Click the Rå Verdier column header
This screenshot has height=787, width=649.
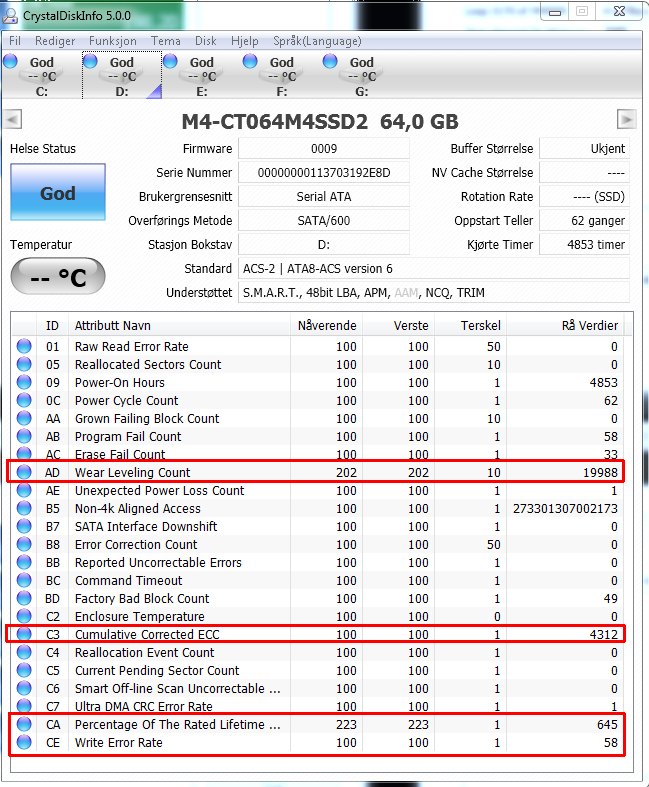pos(565,326)
